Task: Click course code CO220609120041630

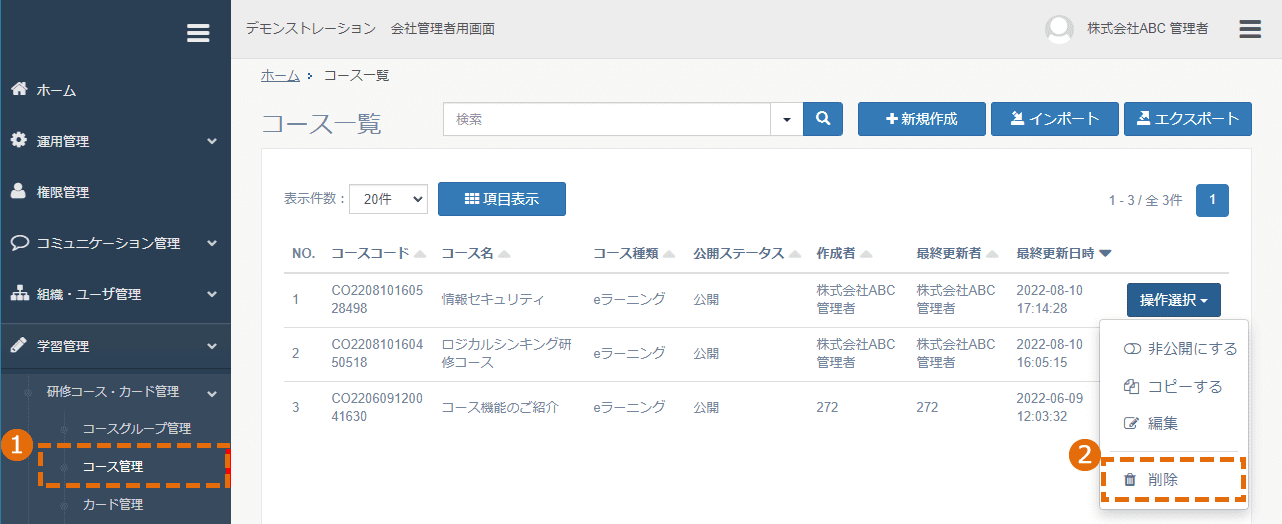Action: click(377, 407)
